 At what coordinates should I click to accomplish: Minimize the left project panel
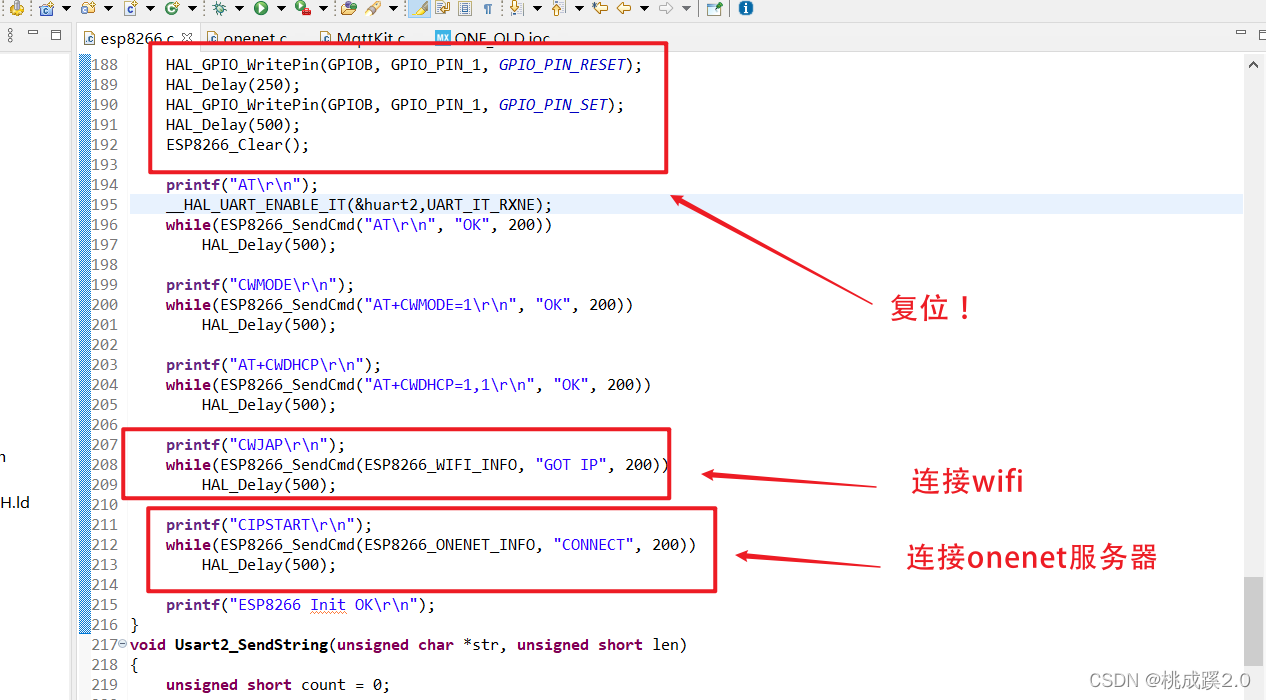33,33
